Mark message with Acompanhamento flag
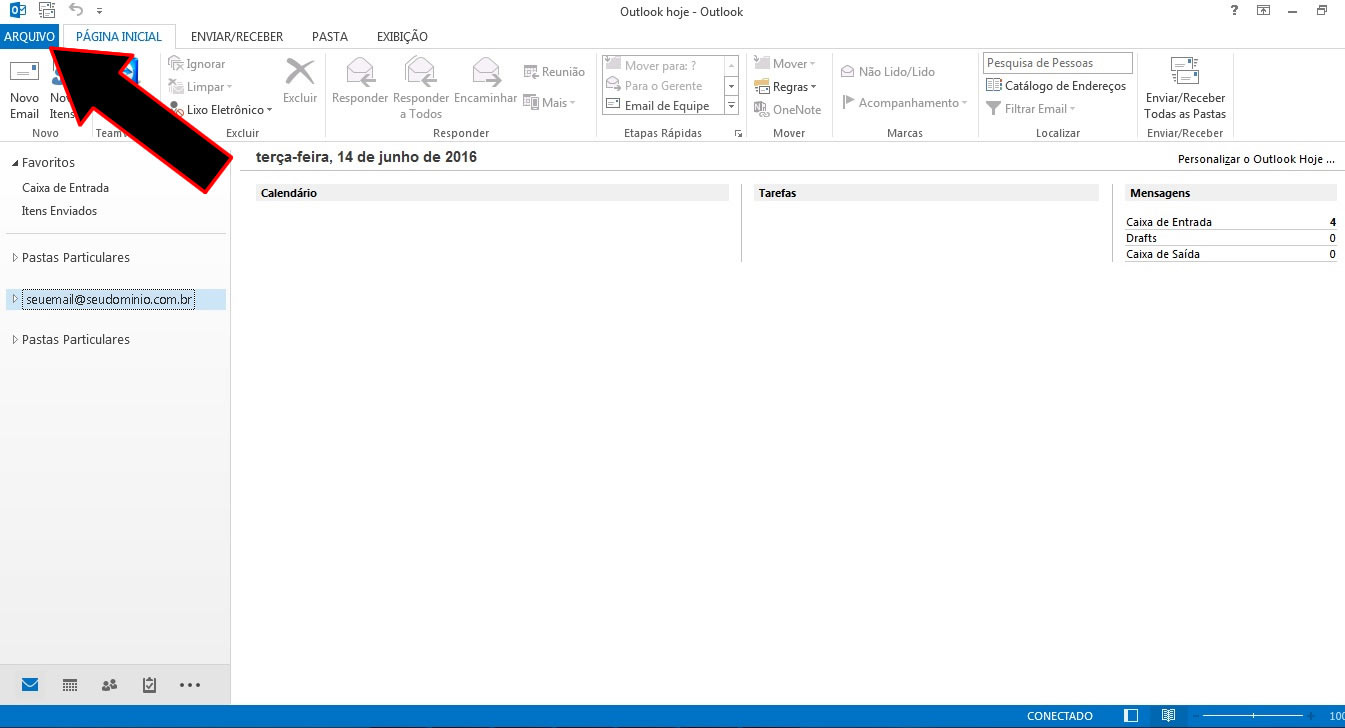1345x728 pixels. [x=903, y=102]
